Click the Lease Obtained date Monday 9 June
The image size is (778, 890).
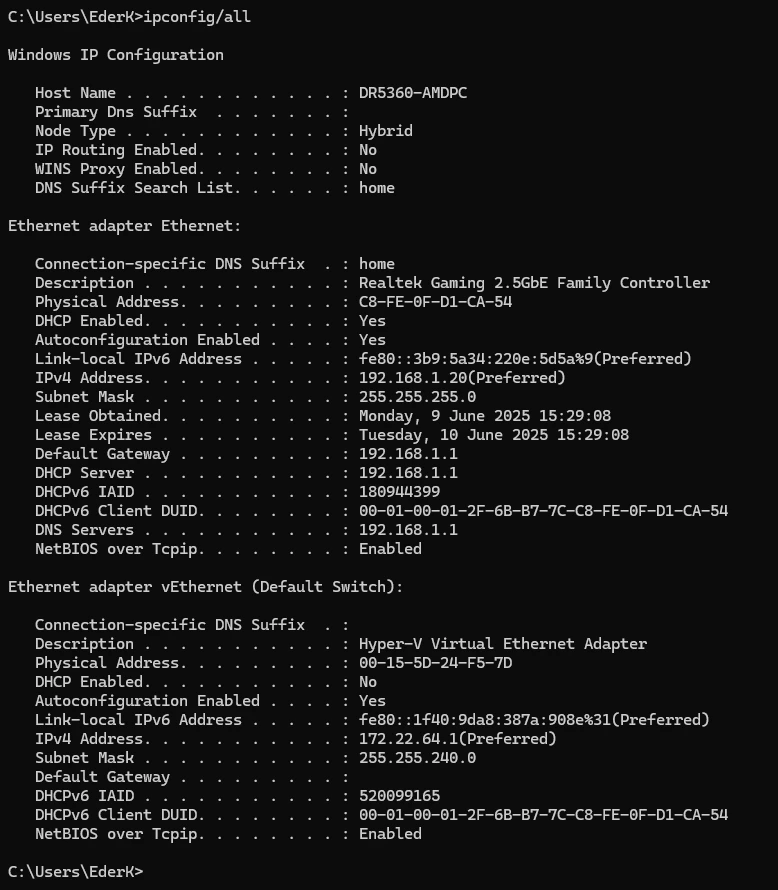click(485, 415)
